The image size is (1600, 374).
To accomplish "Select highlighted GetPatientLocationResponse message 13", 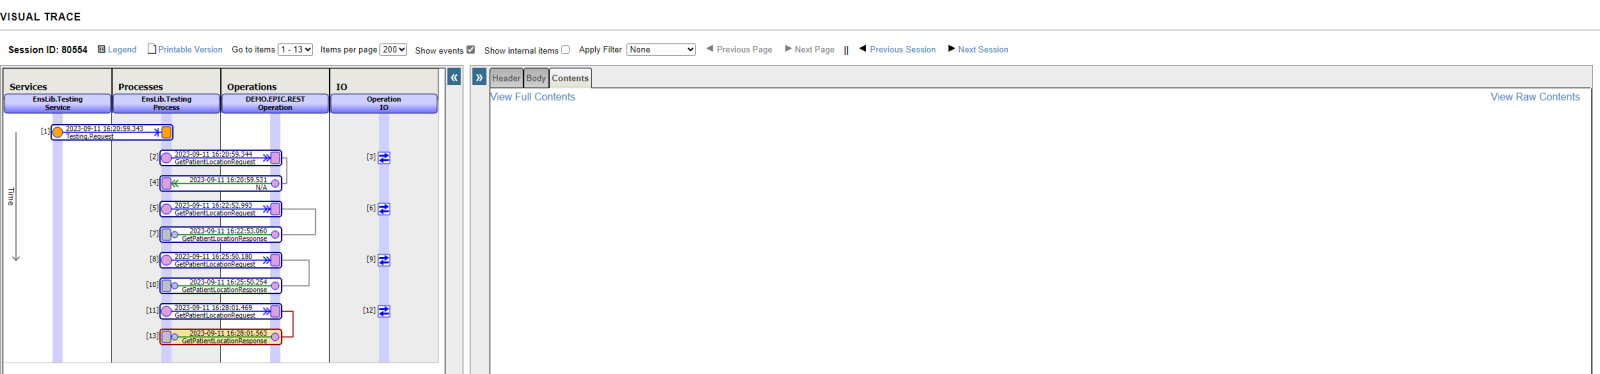I will (x=221, y=337).
